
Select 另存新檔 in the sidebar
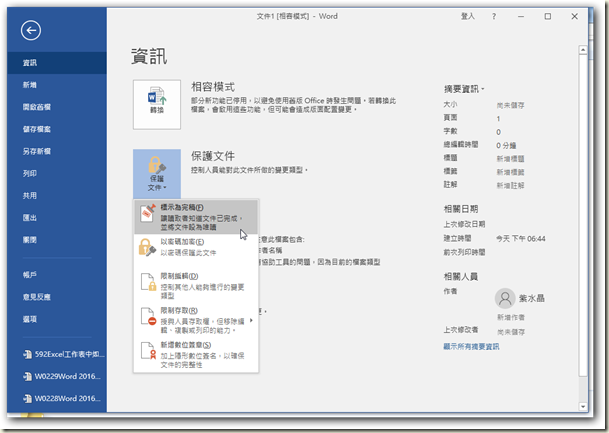pos(57,151)
